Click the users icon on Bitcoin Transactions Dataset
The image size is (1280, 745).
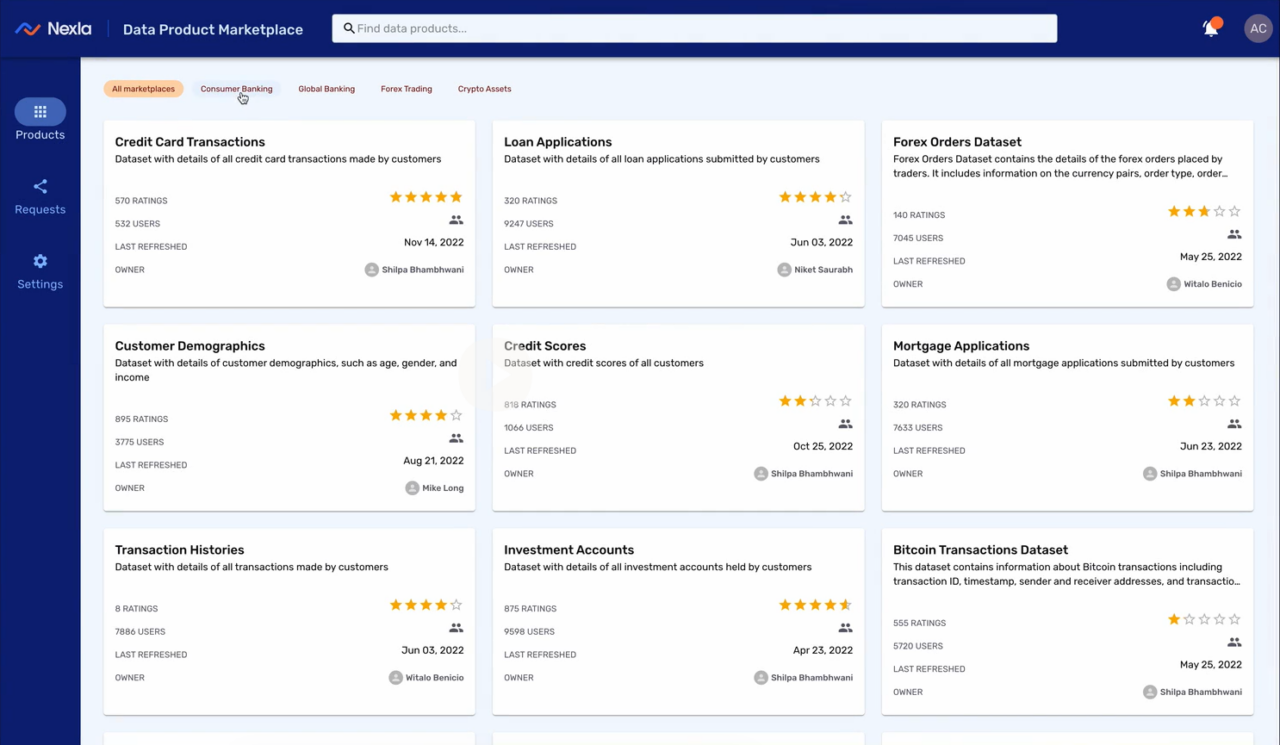[1234, 642]
